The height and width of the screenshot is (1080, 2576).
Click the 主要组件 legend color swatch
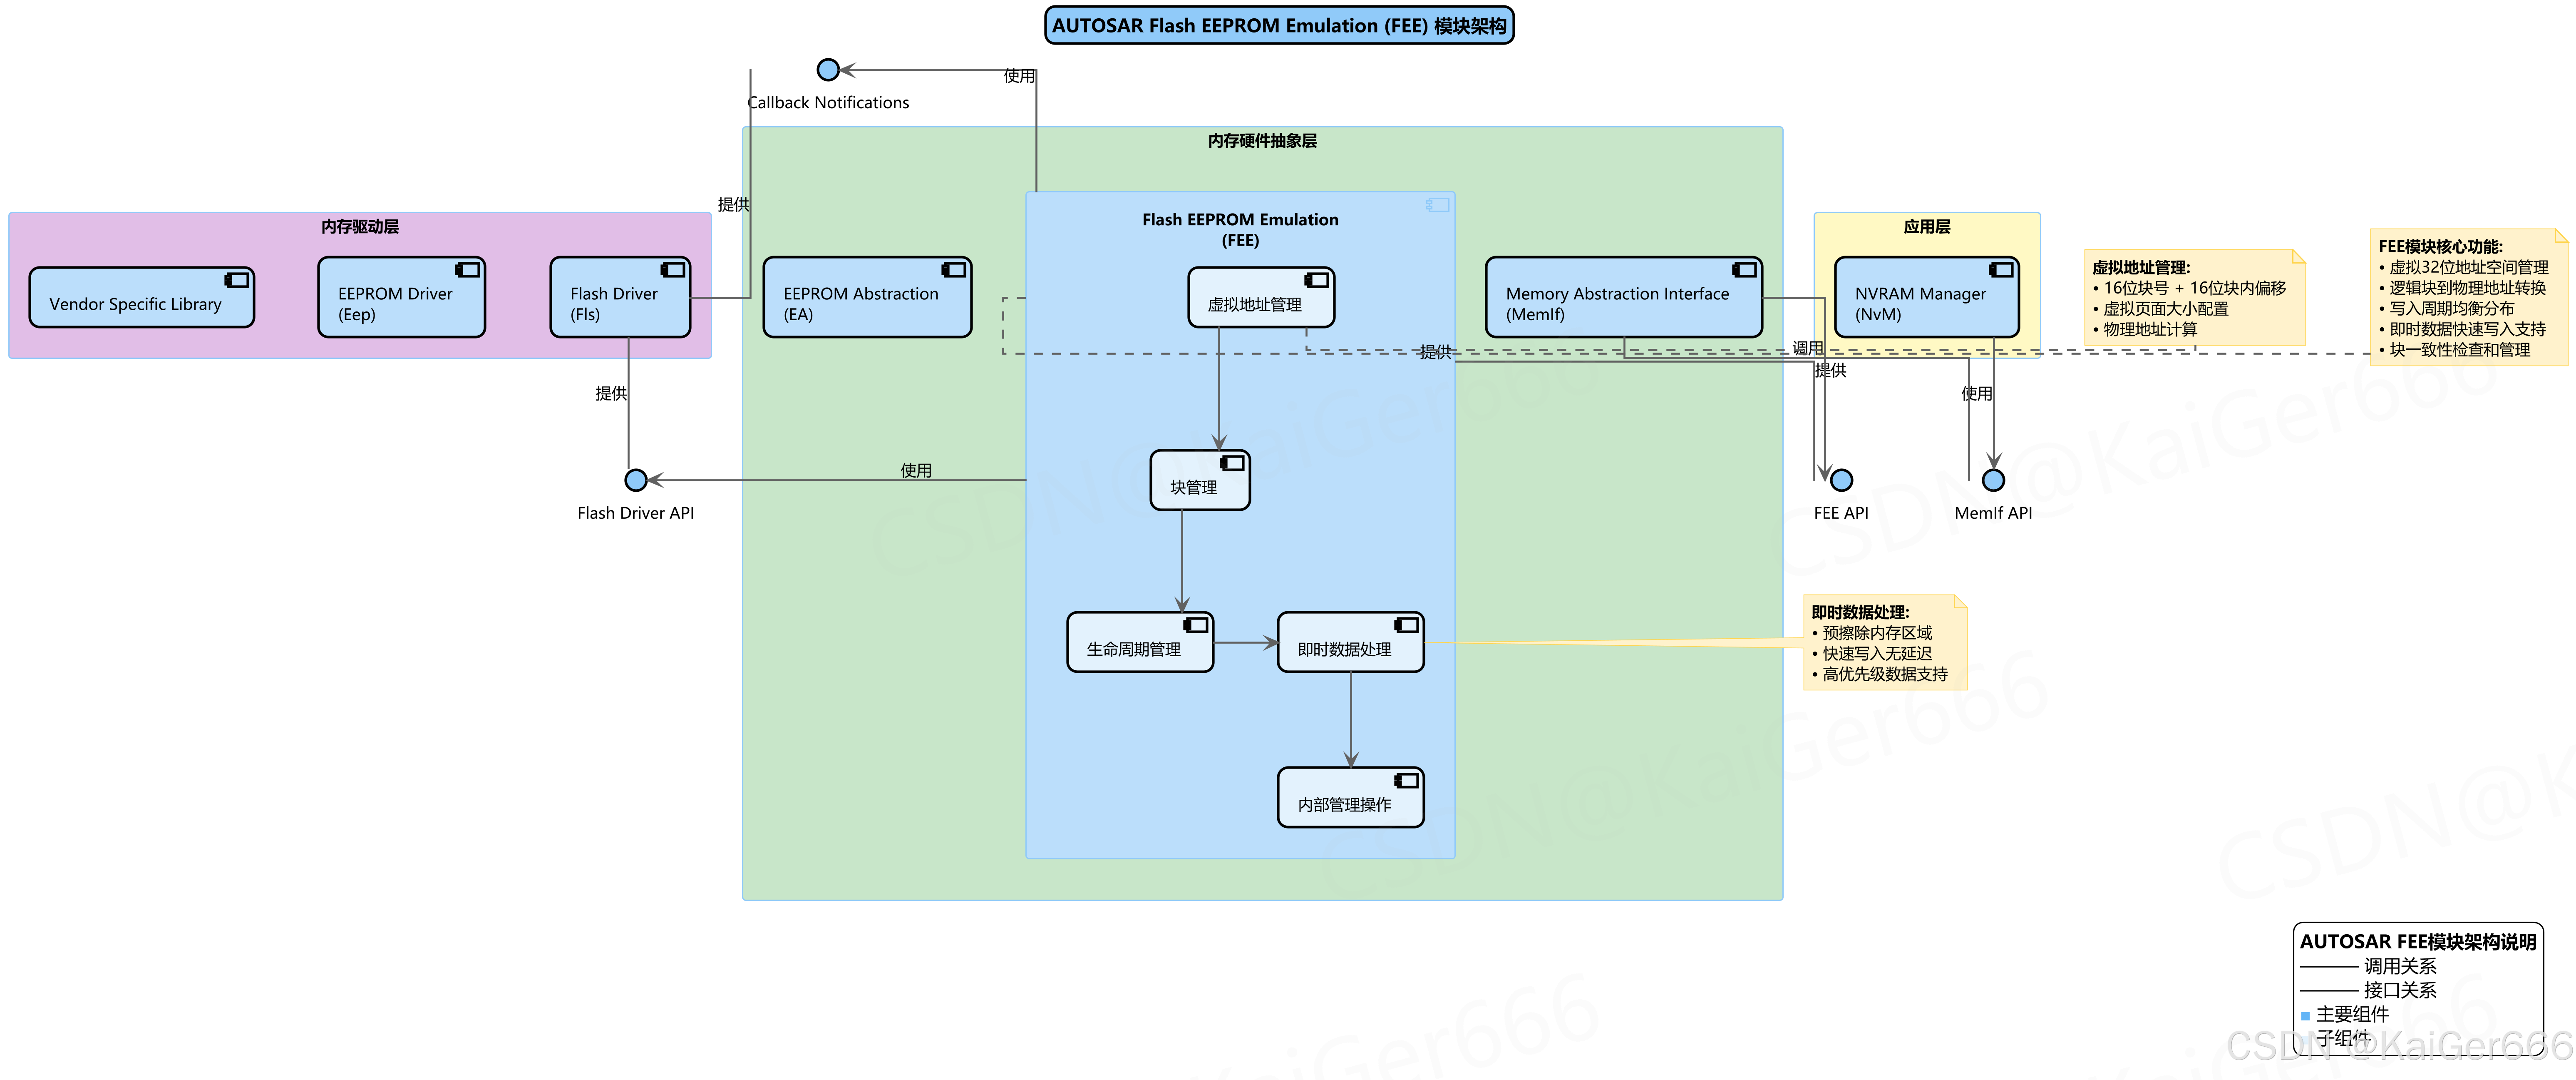tap(2305, 1016)
